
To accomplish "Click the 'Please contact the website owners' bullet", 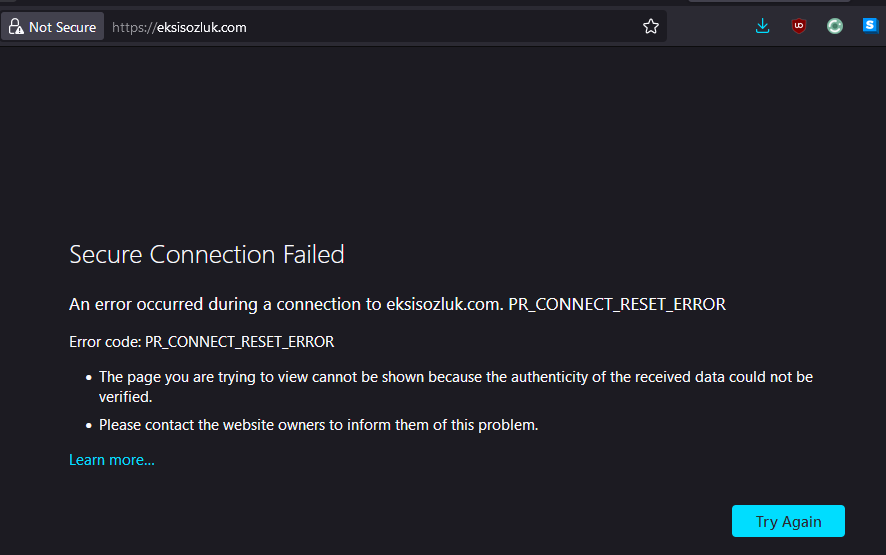I will point(318,425).
